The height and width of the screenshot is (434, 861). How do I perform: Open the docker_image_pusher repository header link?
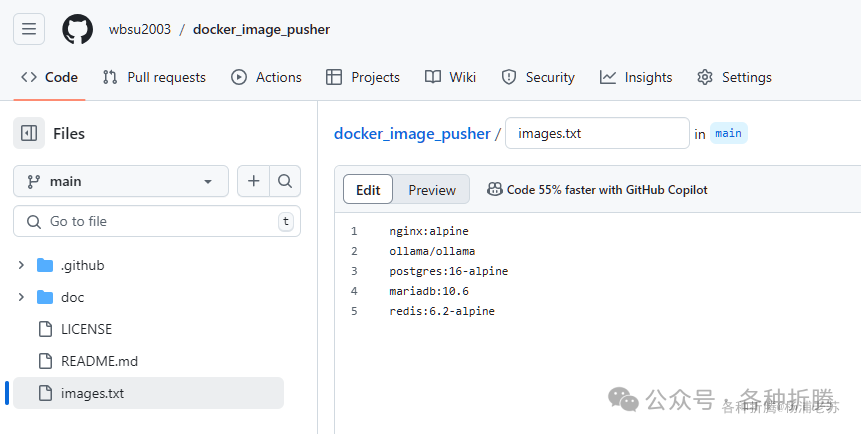[x=261, y=29]
